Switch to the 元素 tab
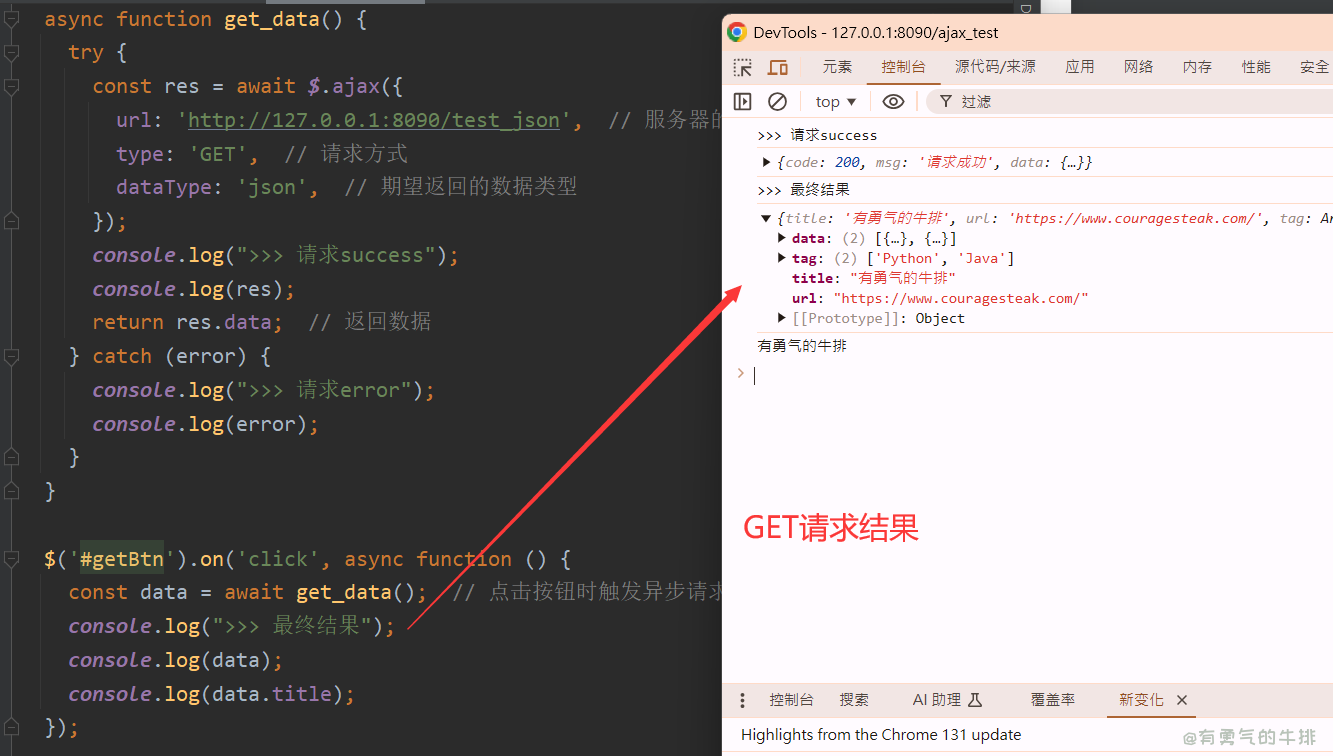Viewport: 1333px width, 756px height. coord(837,67)
